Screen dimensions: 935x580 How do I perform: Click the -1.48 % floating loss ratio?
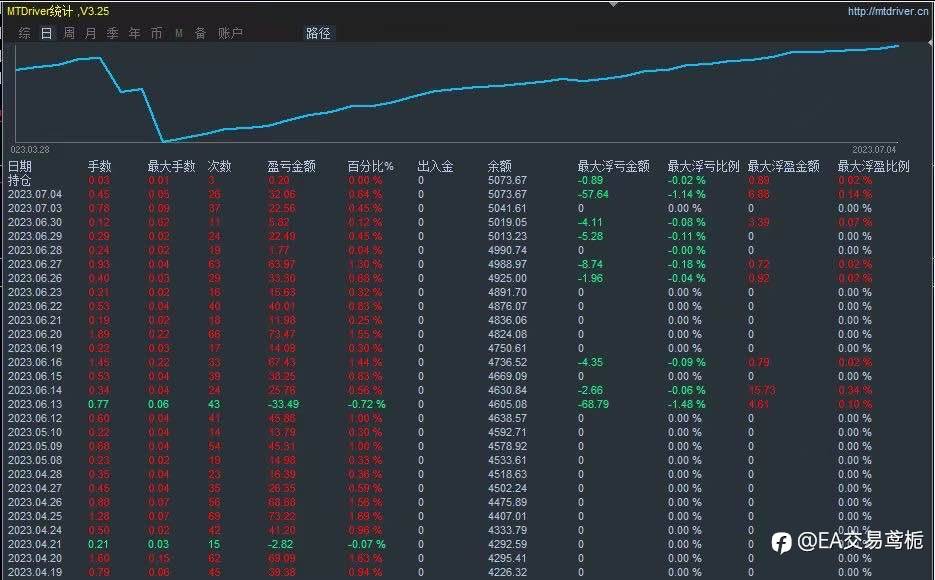[686, 404]
